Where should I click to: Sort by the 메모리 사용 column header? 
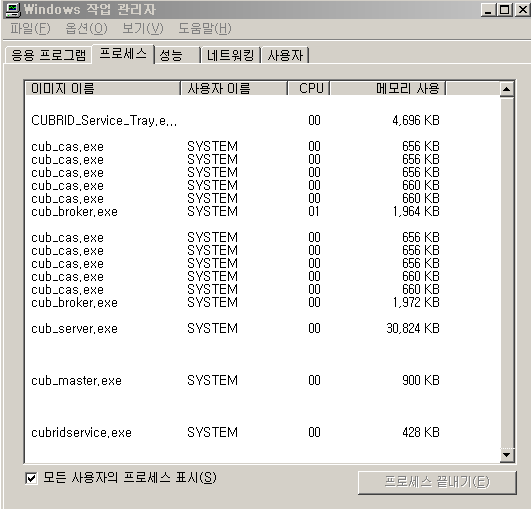[388, 88]
